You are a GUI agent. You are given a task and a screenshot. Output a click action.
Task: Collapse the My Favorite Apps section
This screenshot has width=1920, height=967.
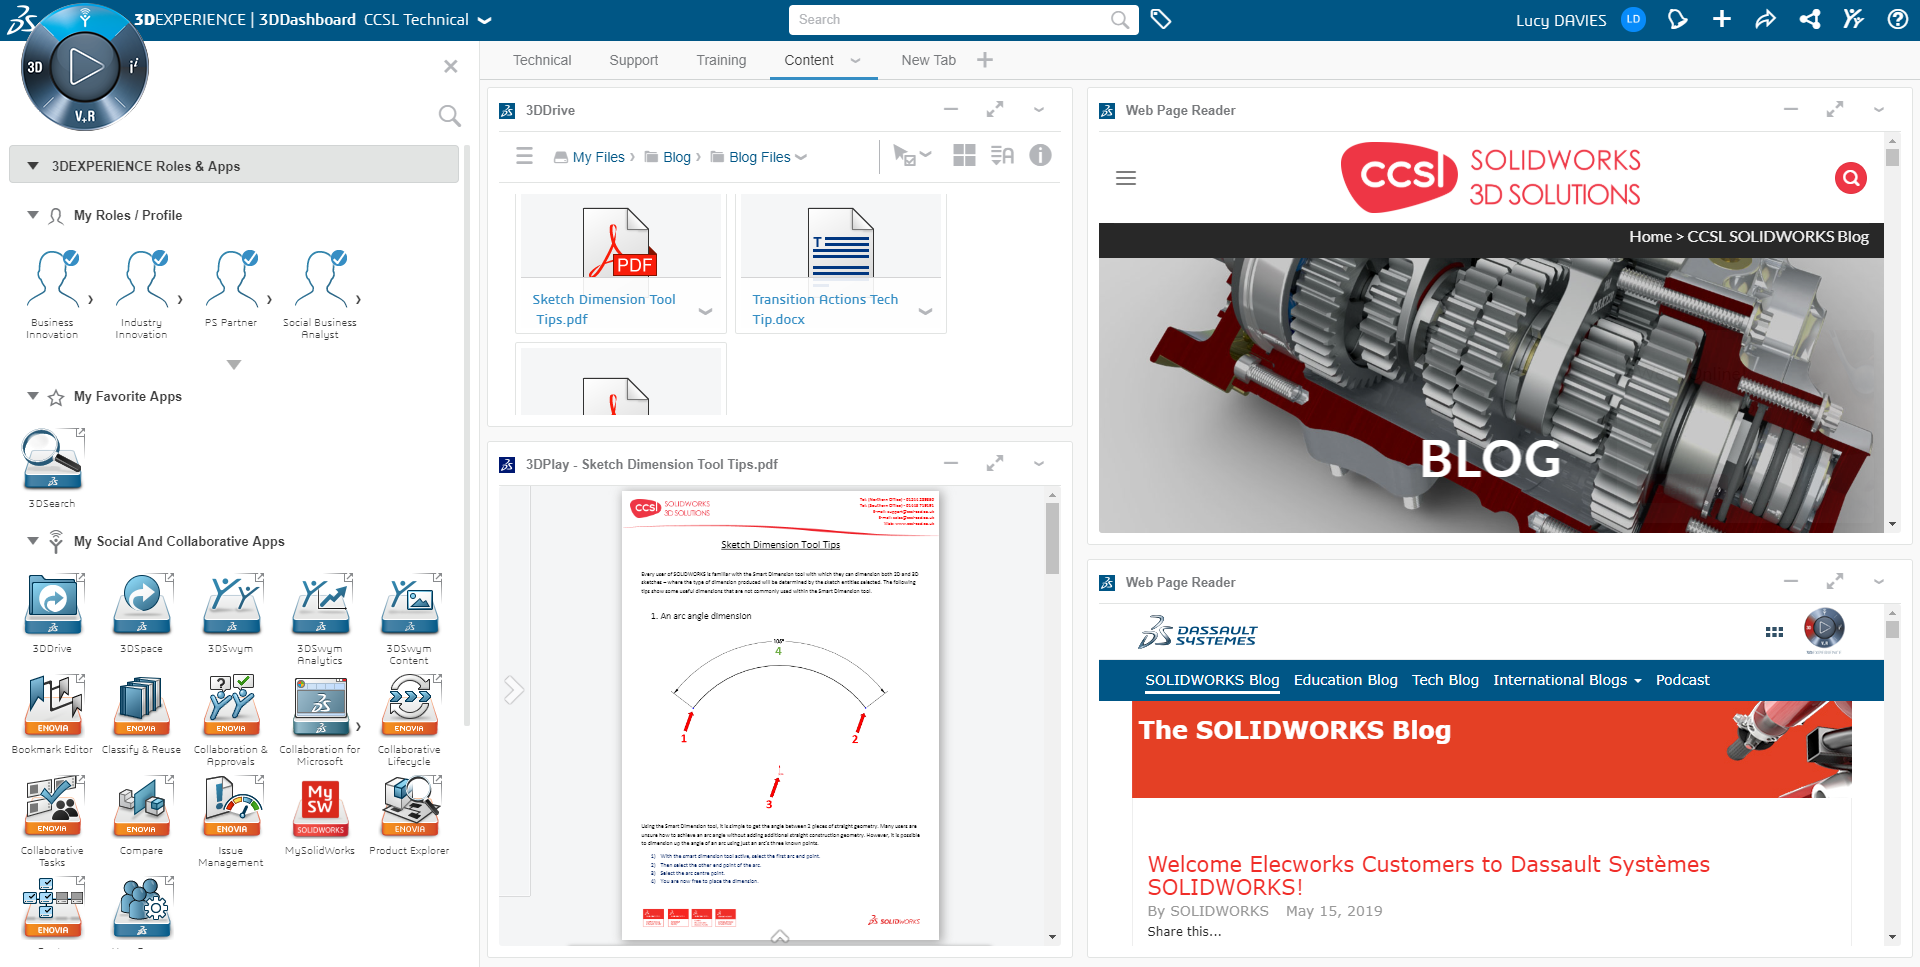(33, 396)
